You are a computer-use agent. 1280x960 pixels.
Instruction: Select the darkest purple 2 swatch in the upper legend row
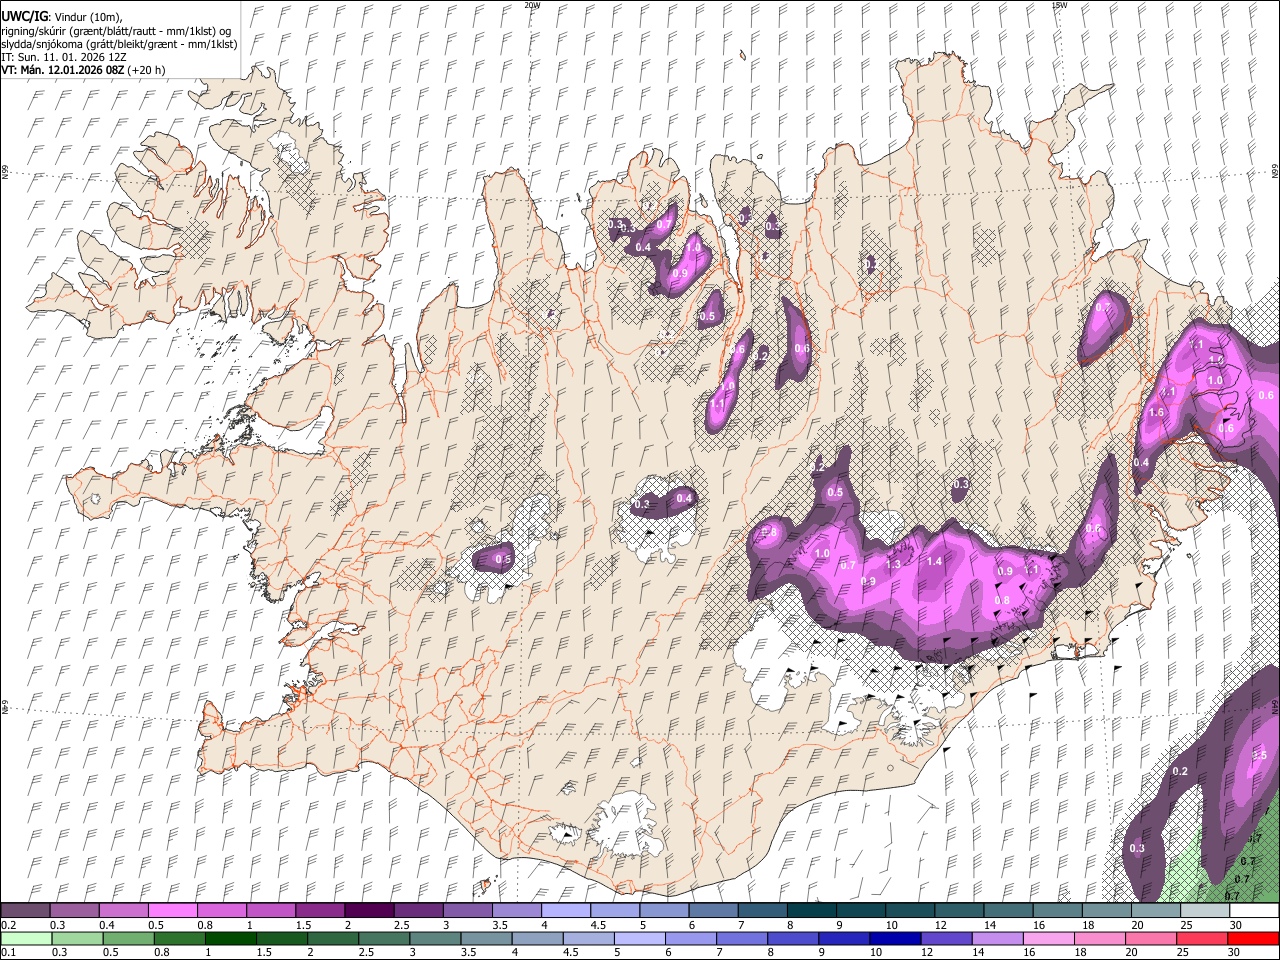point(368,911)
